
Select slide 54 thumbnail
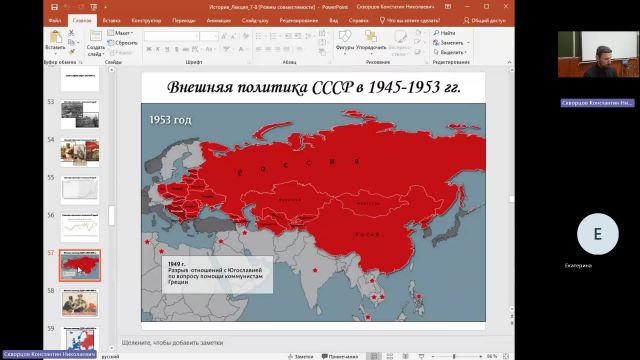(x=80, y=152)
